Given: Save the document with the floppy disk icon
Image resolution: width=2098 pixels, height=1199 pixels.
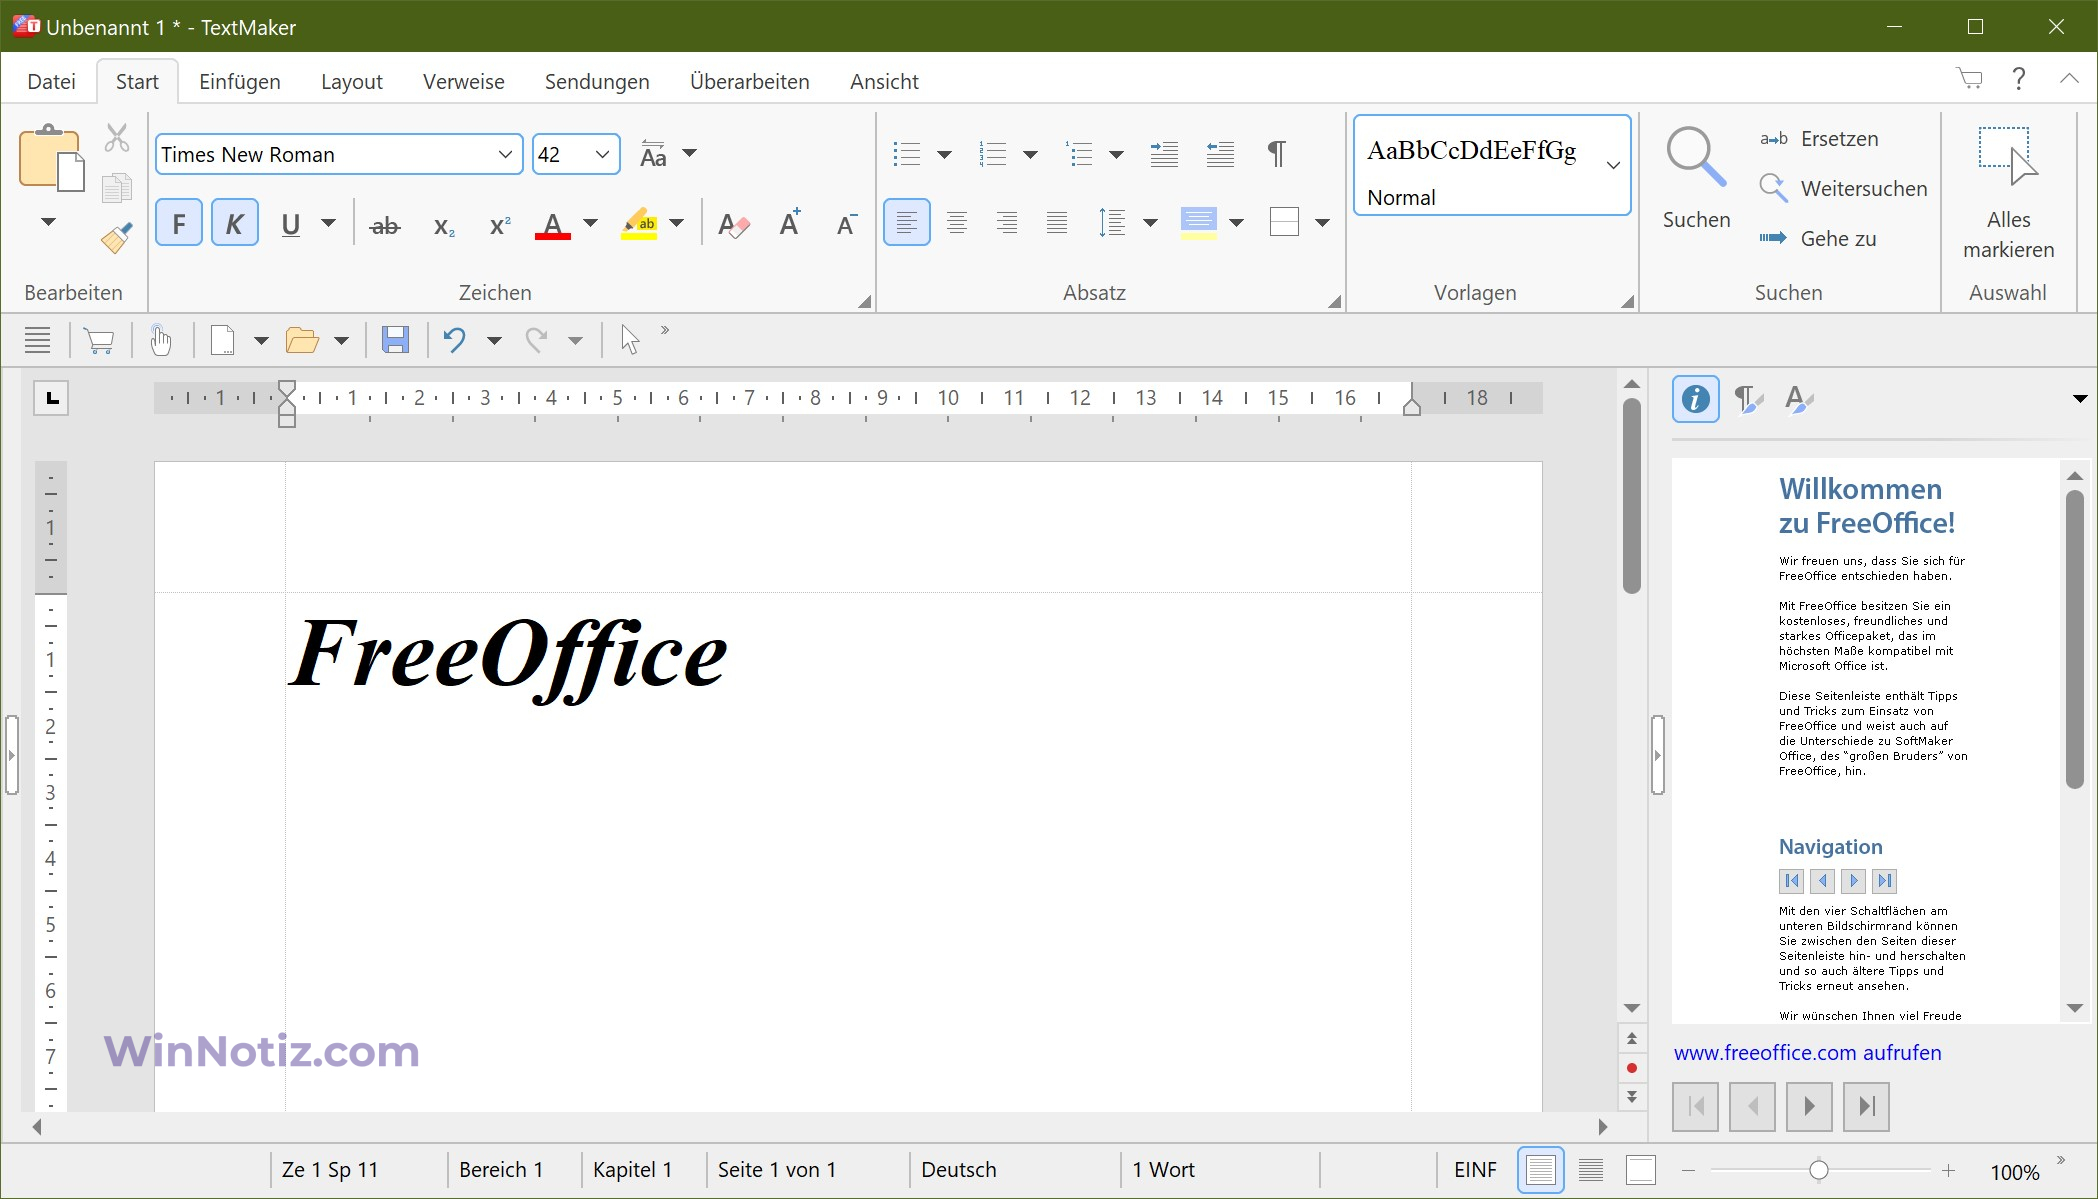Looking at the screenshot, I should [395, 340].
